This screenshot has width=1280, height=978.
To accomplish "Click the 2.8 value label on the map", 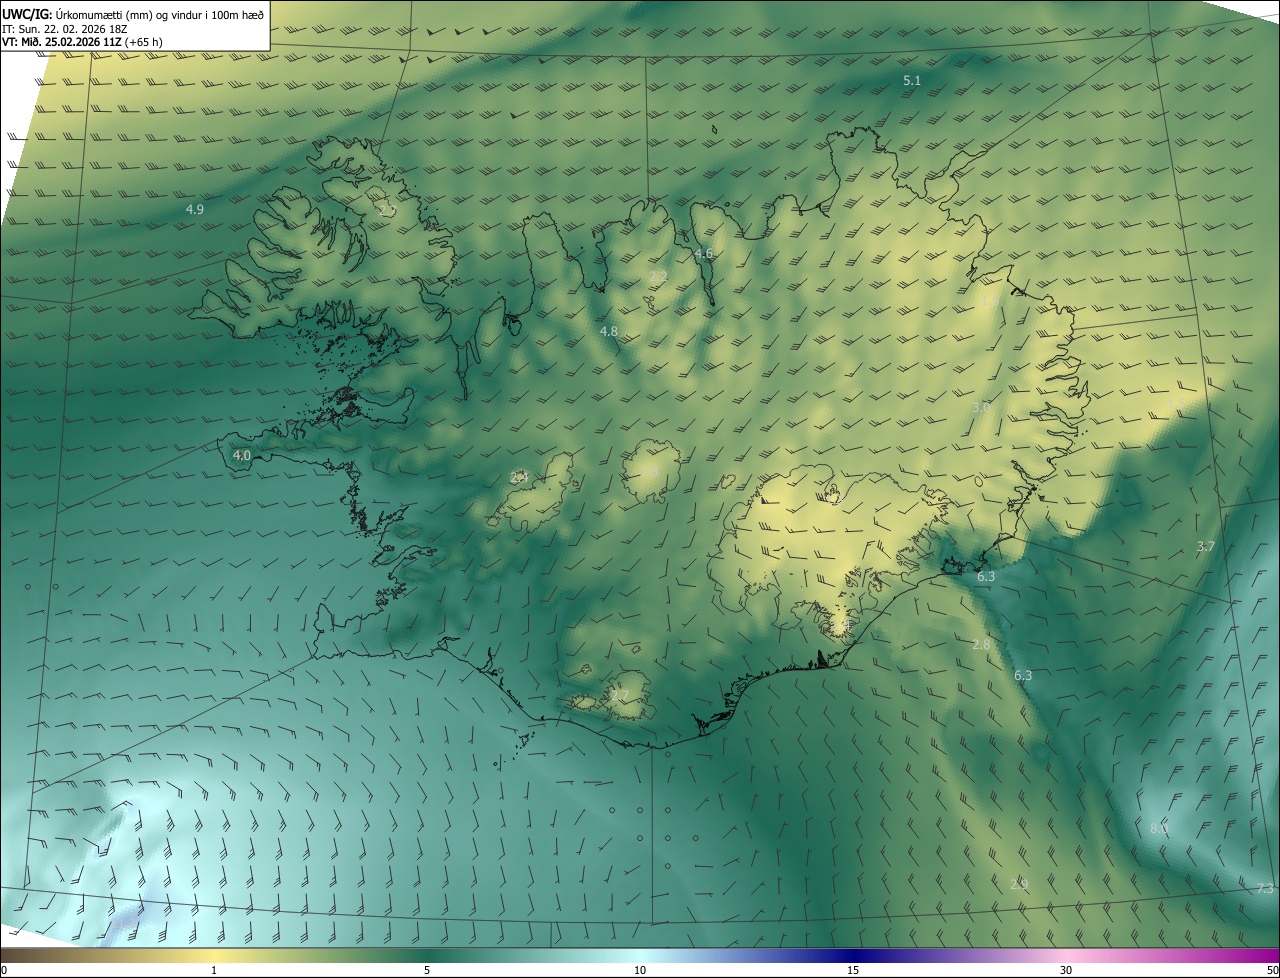I will click(x=981, y=644).
